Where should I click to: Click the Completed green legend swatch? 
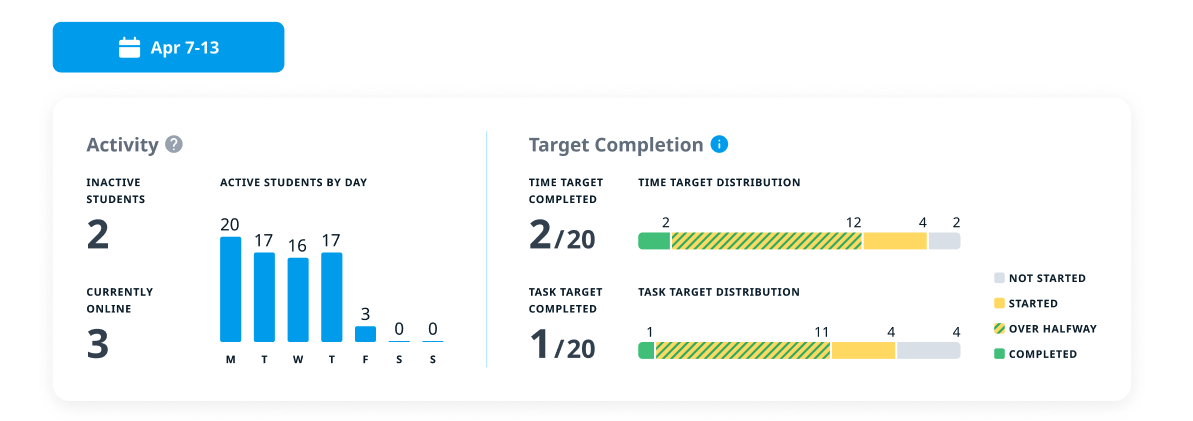coord(999,354)
